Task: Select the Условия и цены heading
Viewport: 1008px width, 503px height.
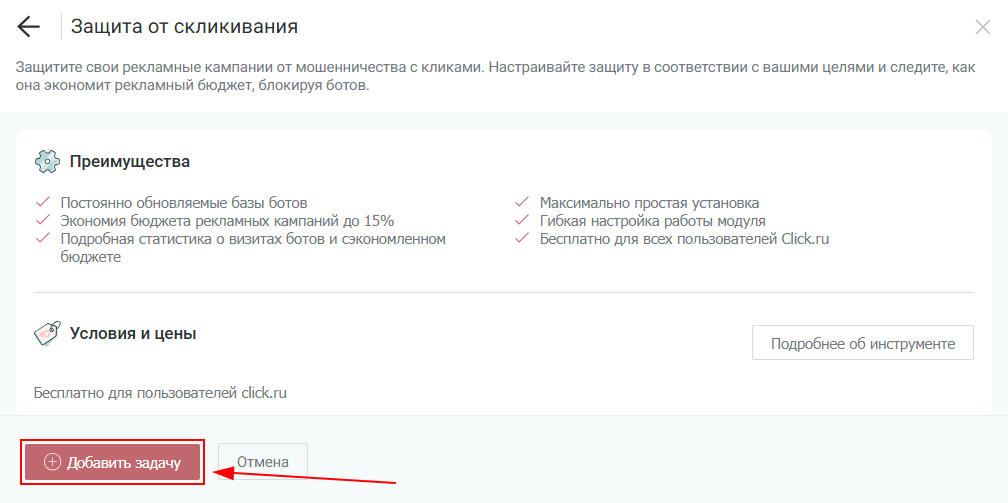Action: pyautogui.click(x=133, y=334)
